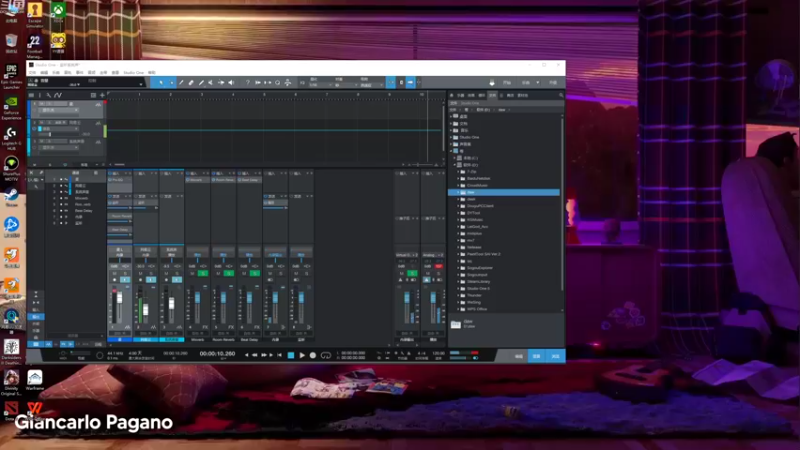Click the Edit view button at bottom right
Viewport: 800px width, 450px height.
click(x=518, y=356)
